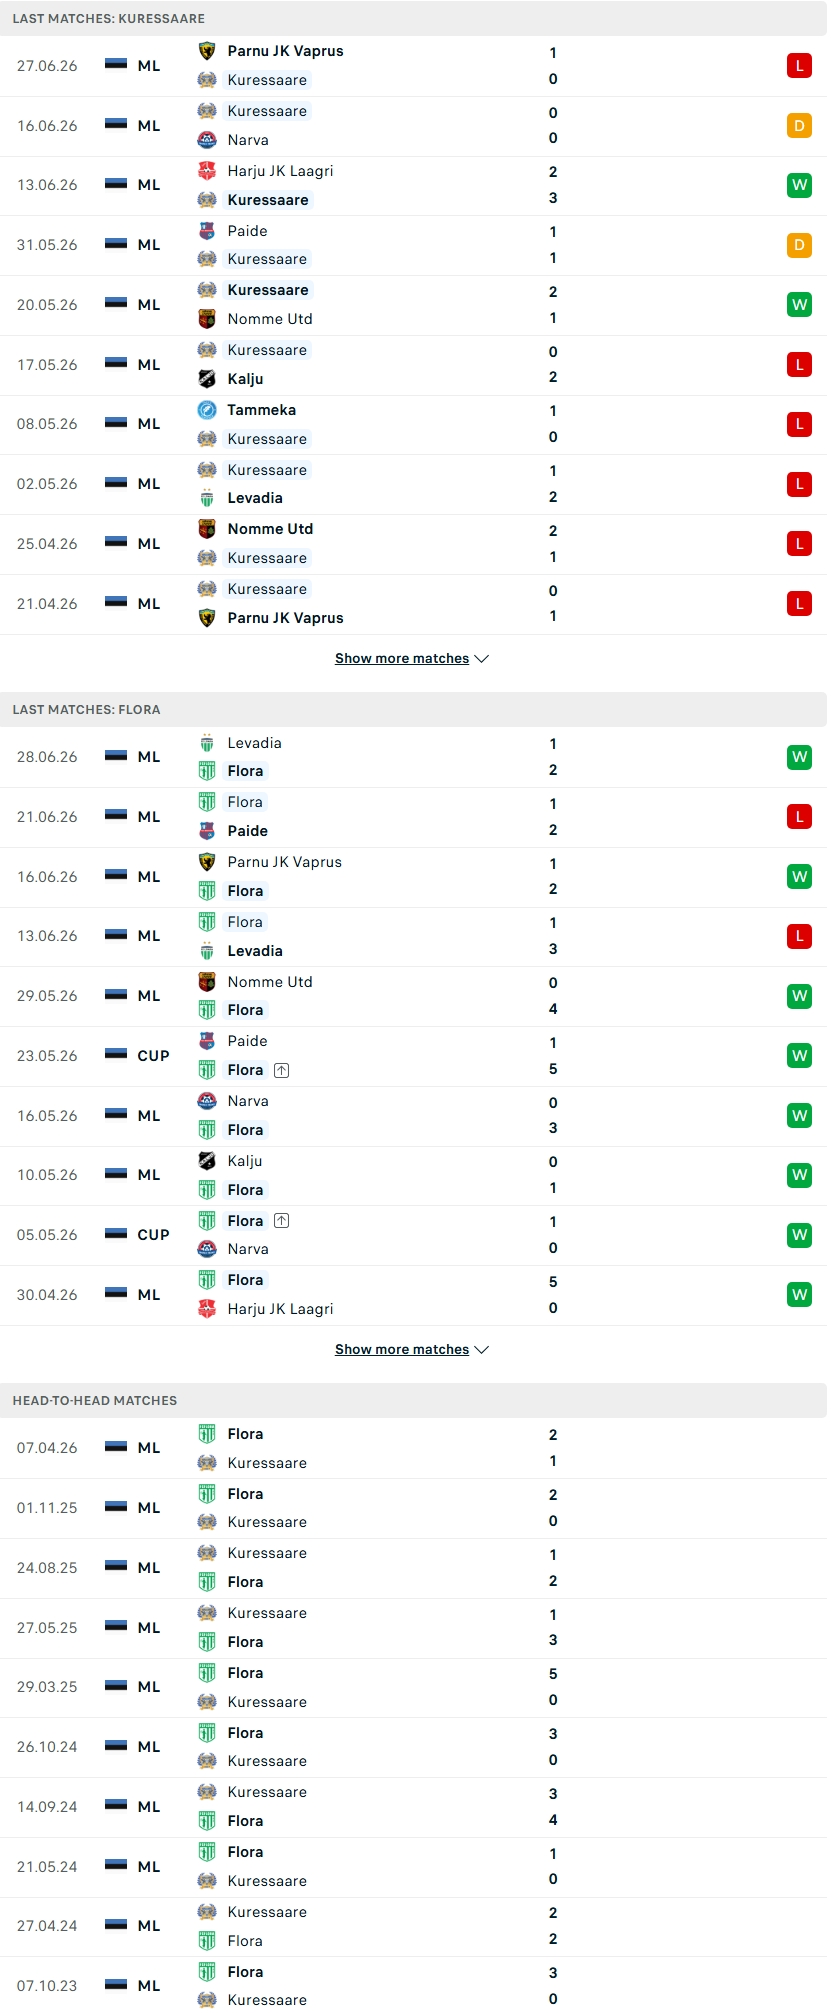The height and width of the screenshot is (2013, 831).
Task: Click the Tammeka team badge on 08.05.26 match
Action: click(207, 410)
